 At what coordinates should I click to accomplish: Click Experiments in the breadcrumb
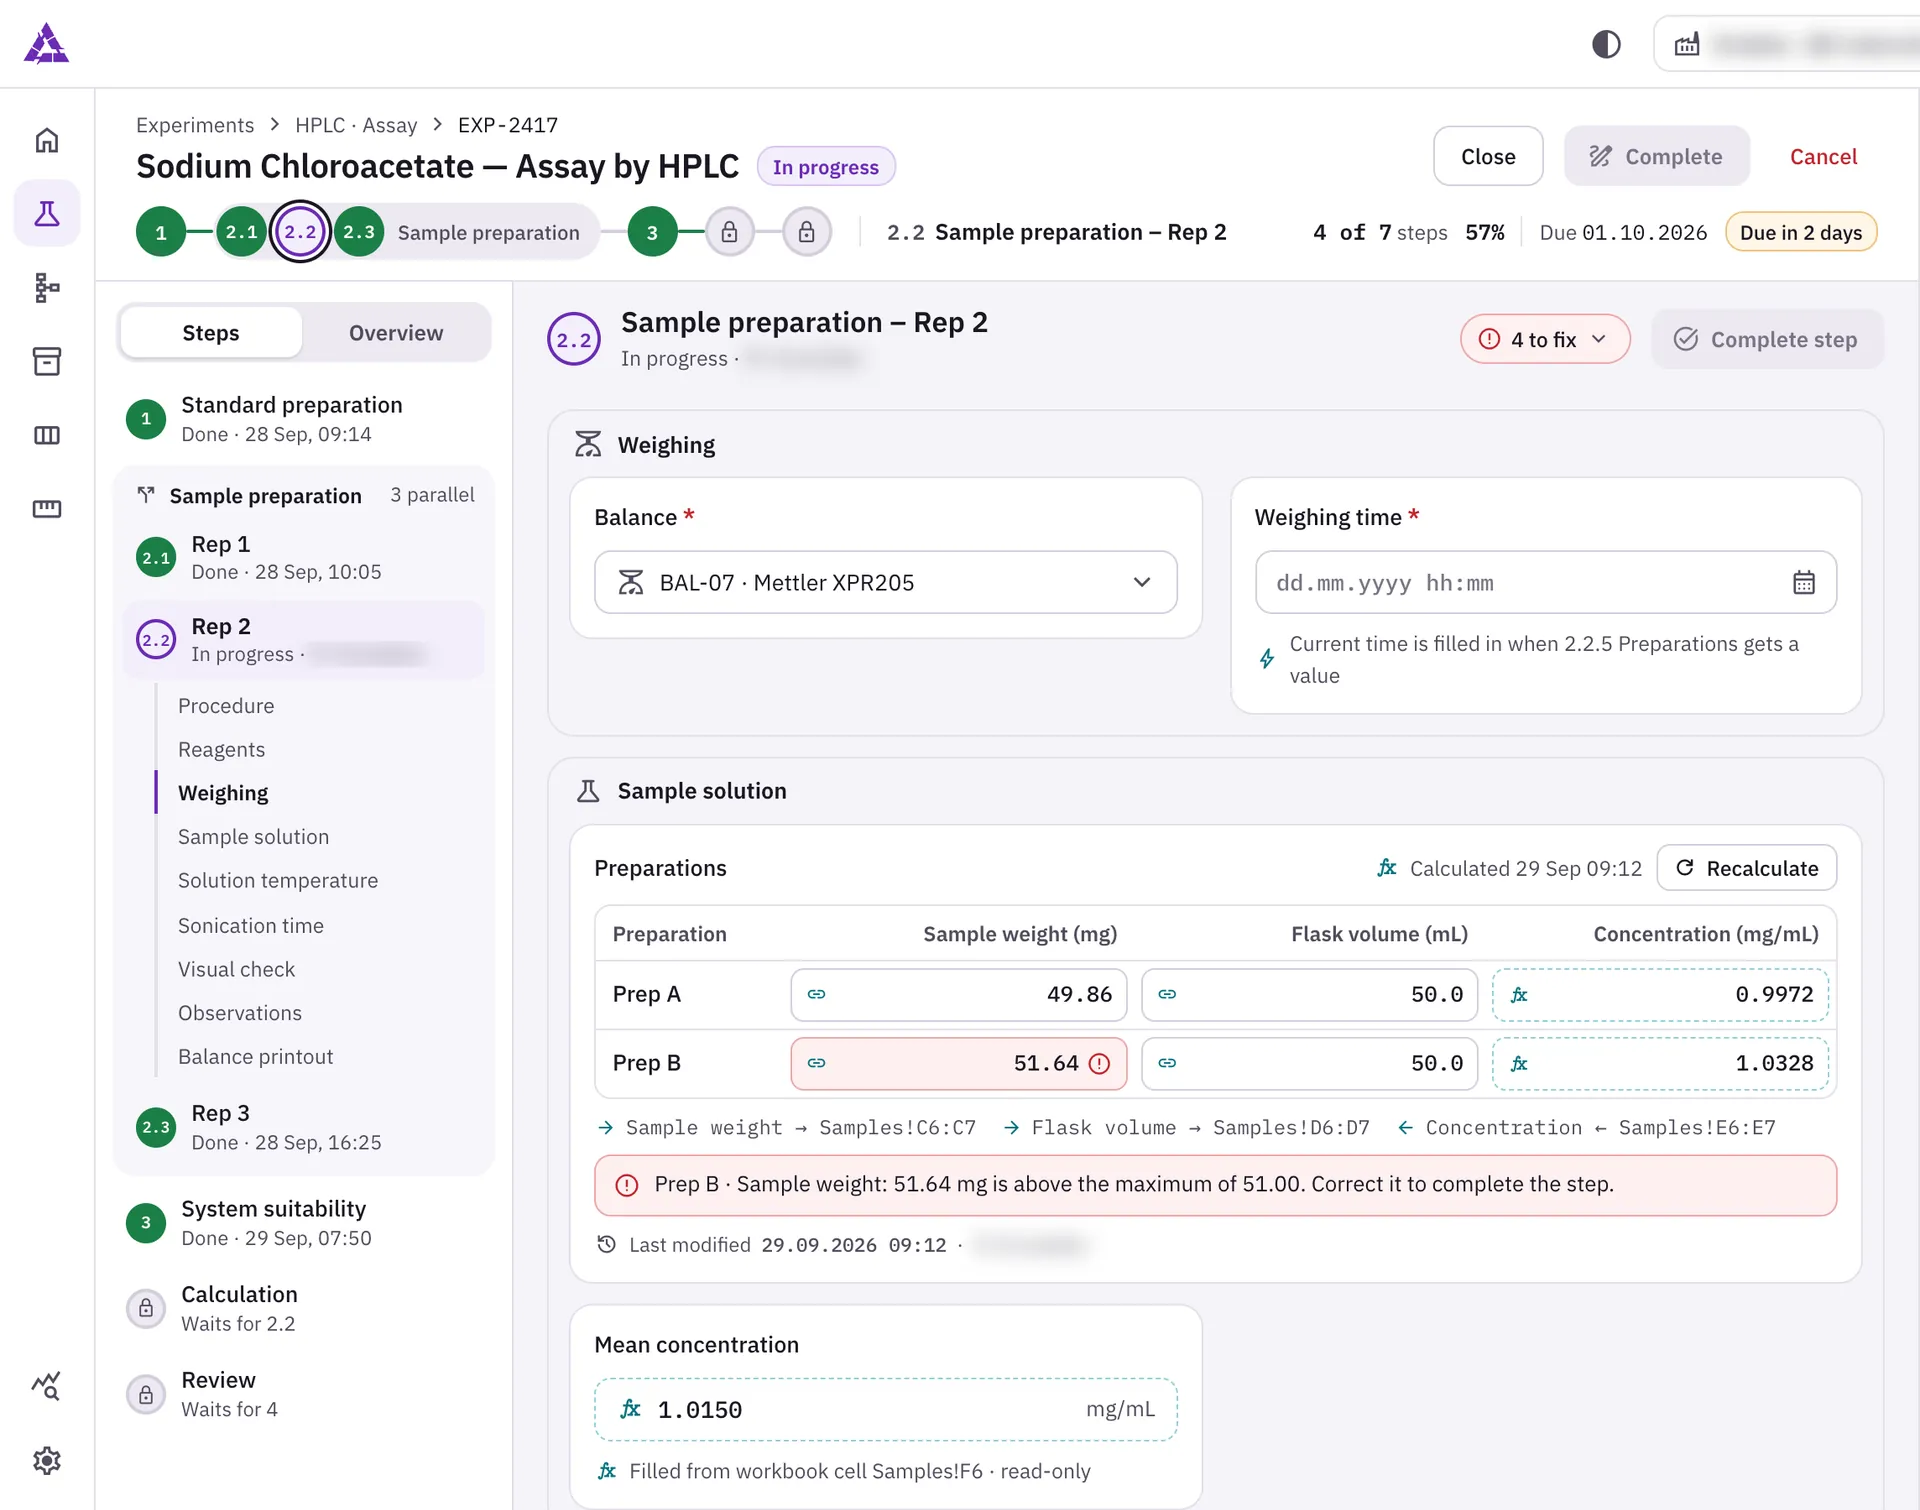point(195,124)
